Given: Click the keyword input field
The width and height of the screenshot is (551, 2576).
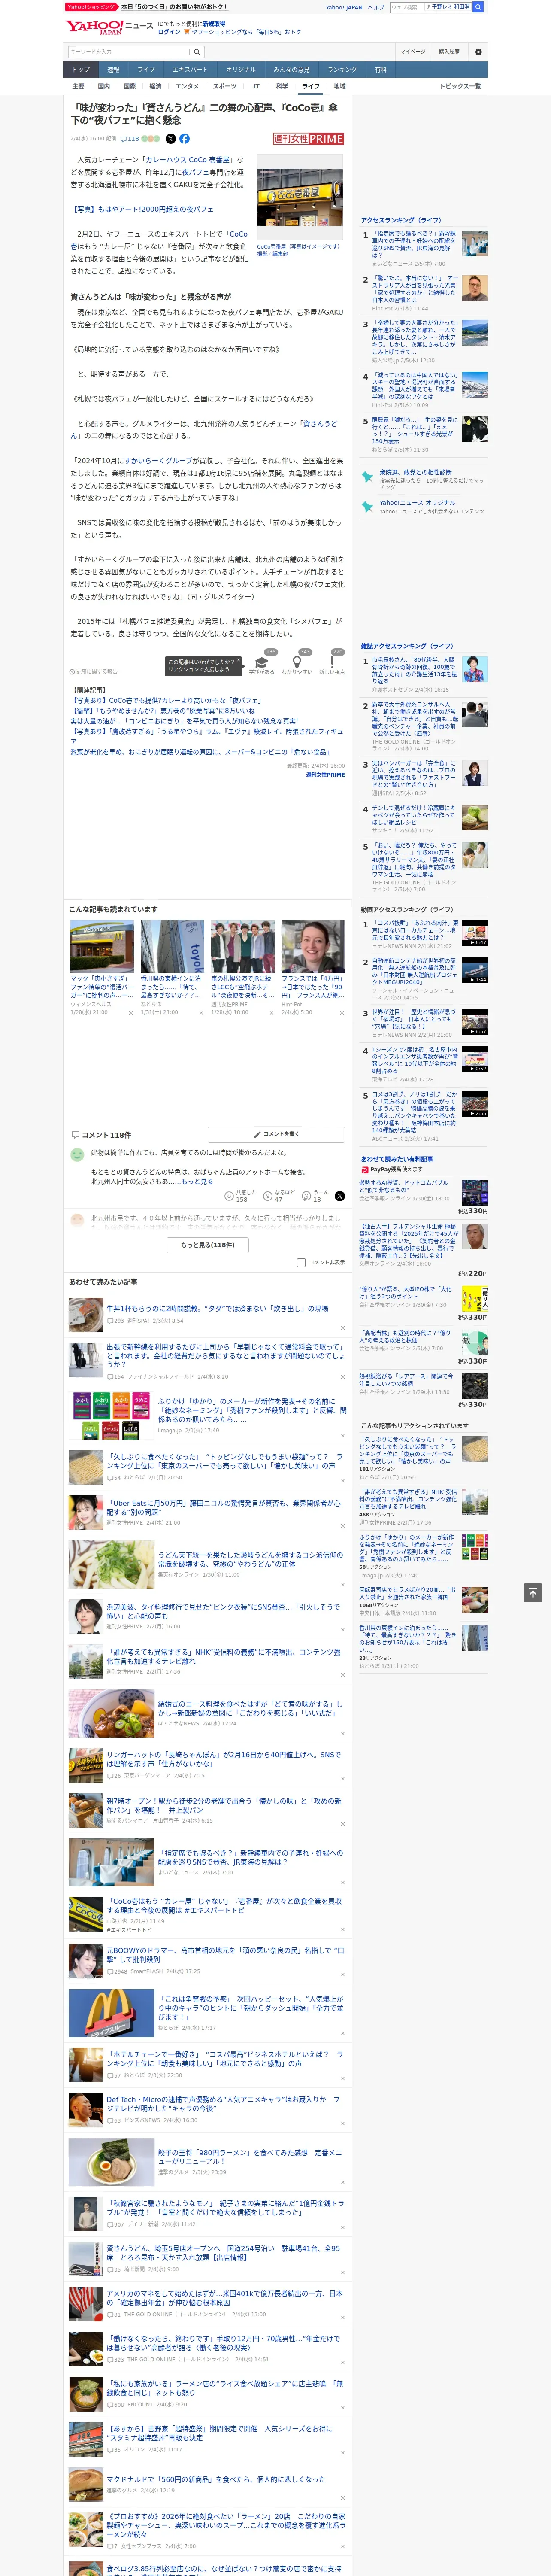Looking at the screenshot, I should 129,52.
